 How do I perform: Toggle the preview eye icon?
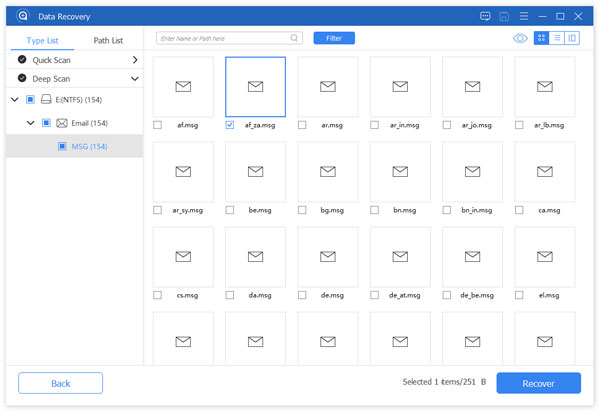[520, 38]
